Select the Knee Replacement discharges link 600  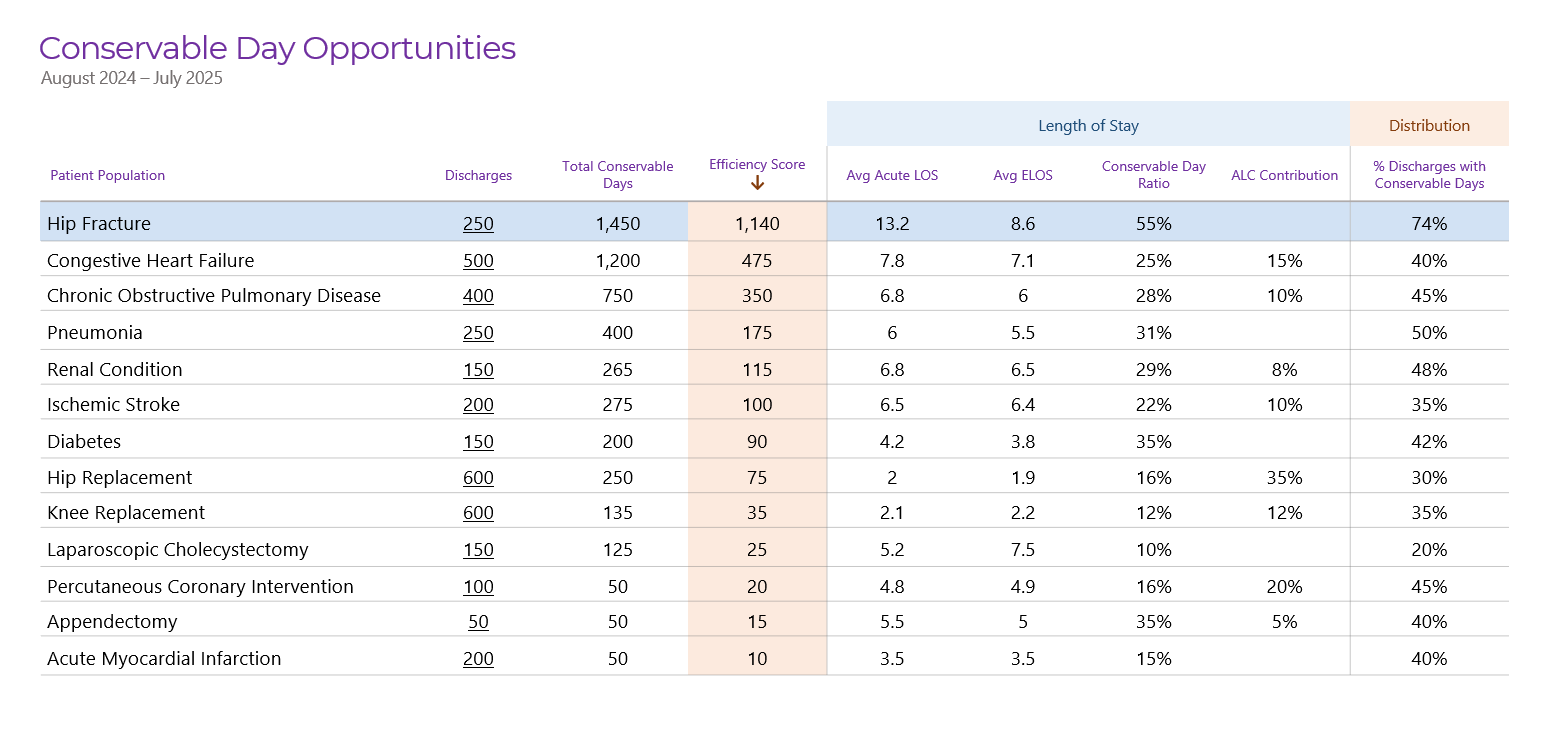coord(478,513)
